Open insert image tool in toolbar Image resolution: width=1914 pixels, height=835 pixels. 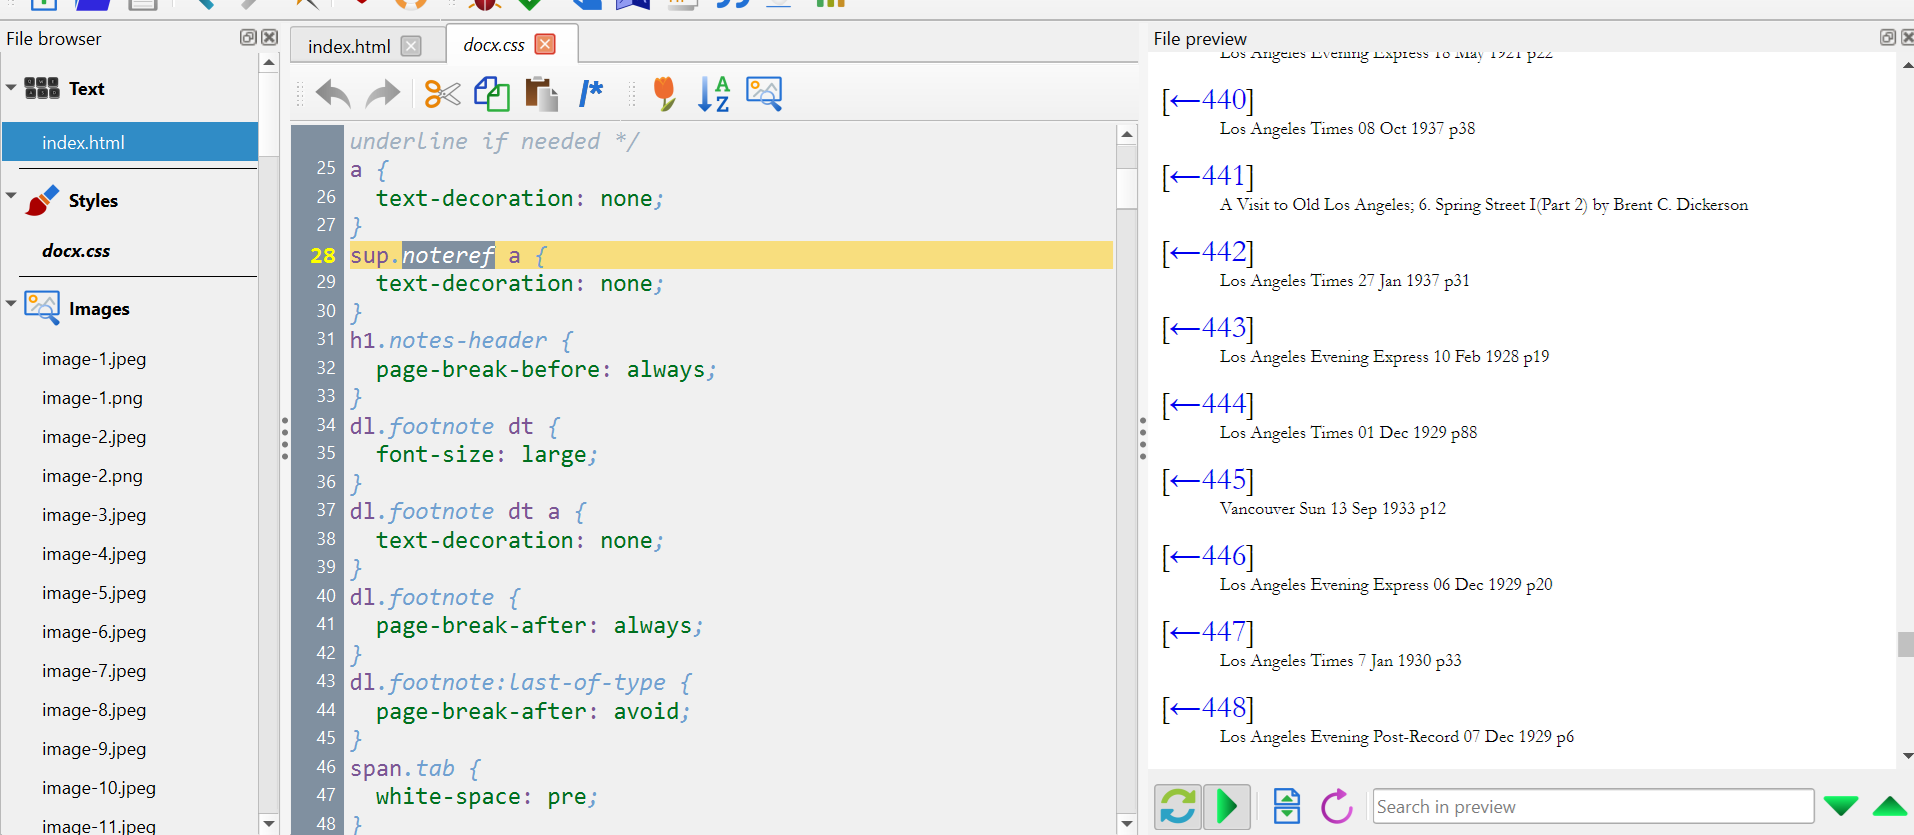(x=764, y=94)
